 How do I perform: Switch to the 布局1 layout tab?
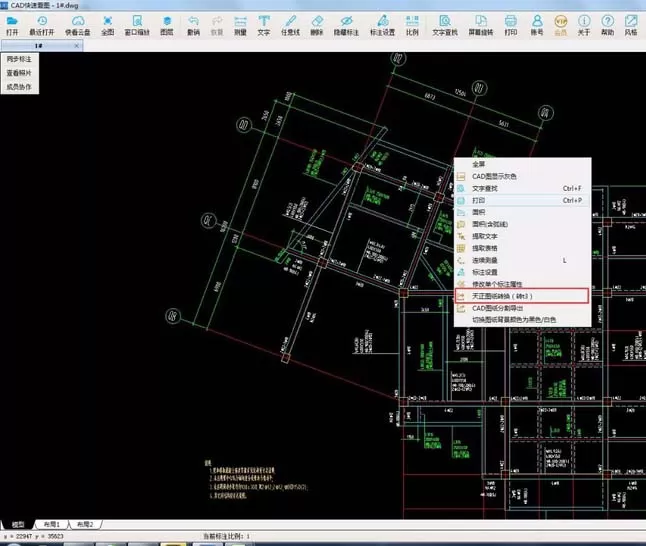coord(52,525)
